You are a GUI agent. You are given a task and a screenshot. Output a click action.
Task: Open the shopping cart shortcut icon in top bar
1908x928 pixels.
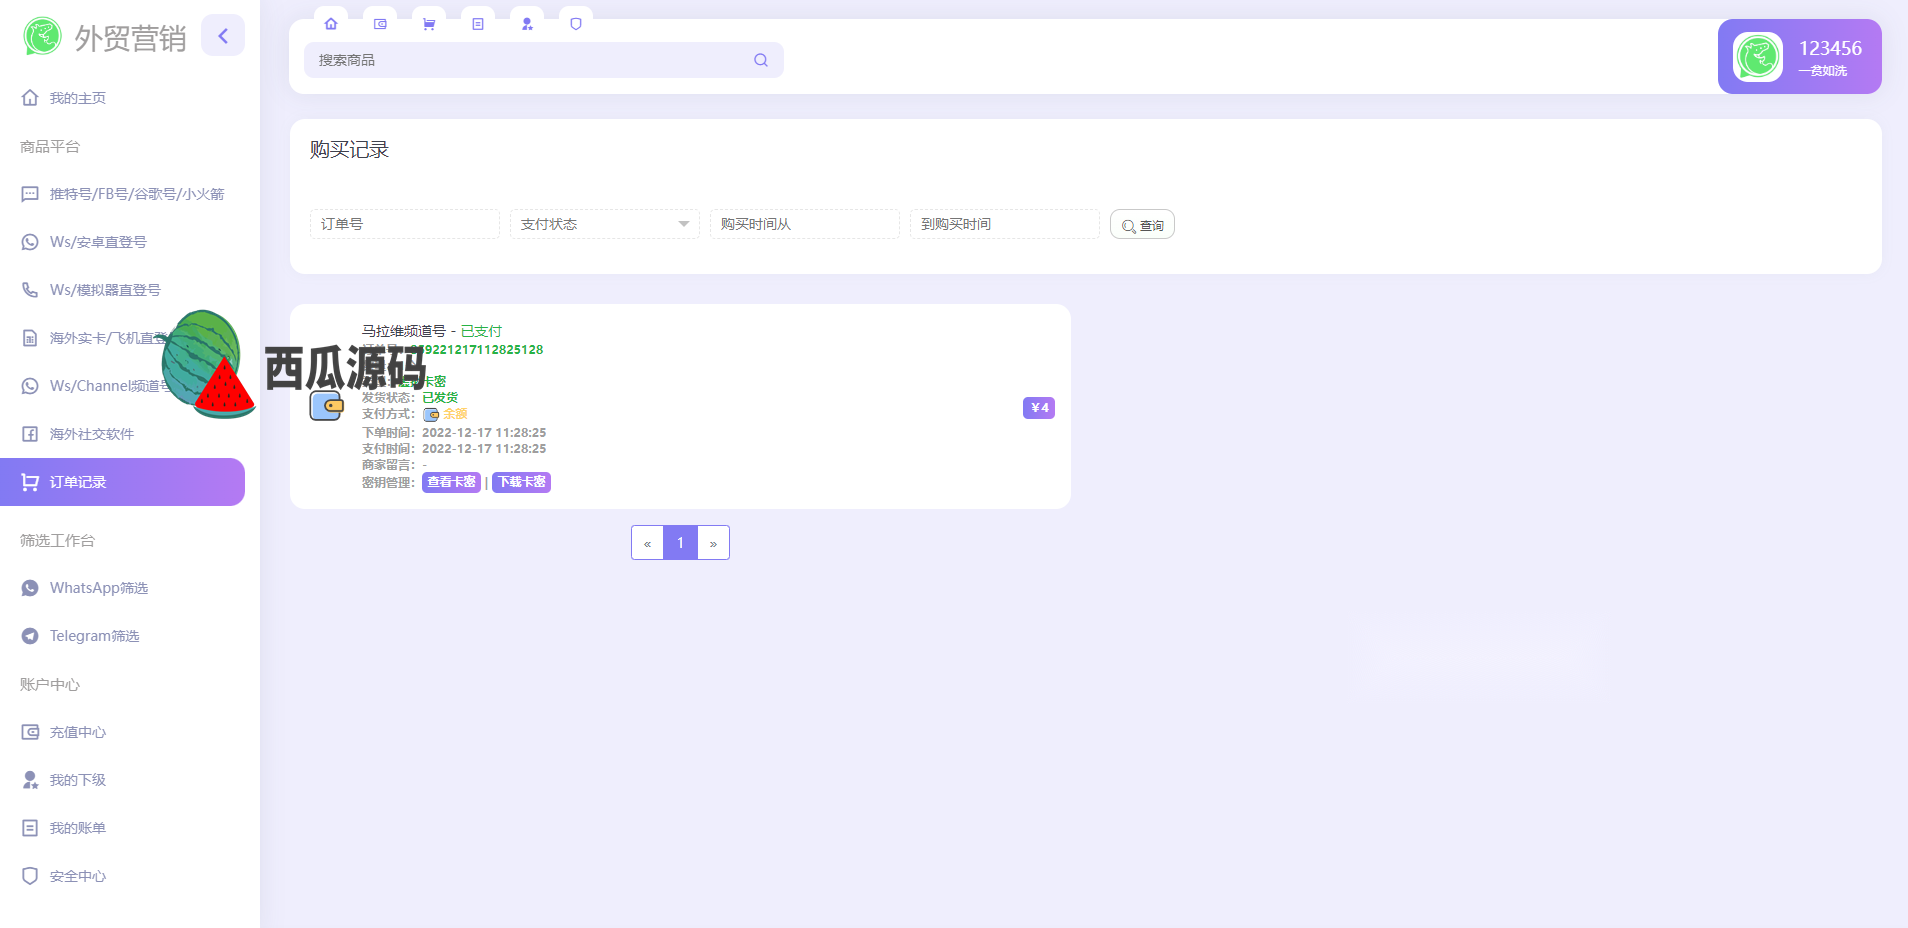[x=429, y=24]
